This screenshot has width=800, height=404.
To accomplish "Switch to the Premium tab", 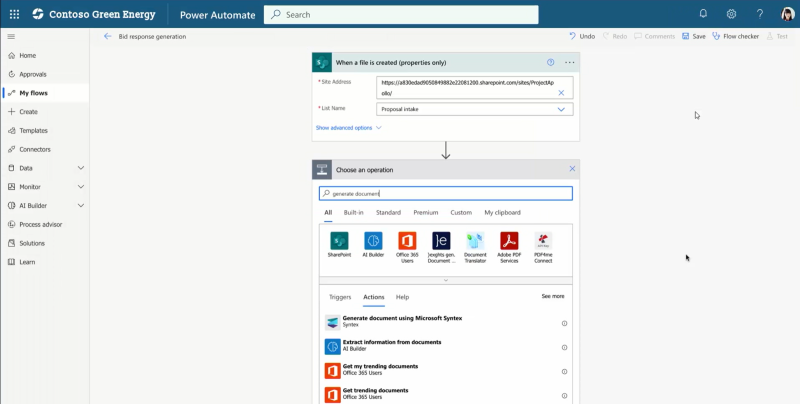I will click(426, 213).
